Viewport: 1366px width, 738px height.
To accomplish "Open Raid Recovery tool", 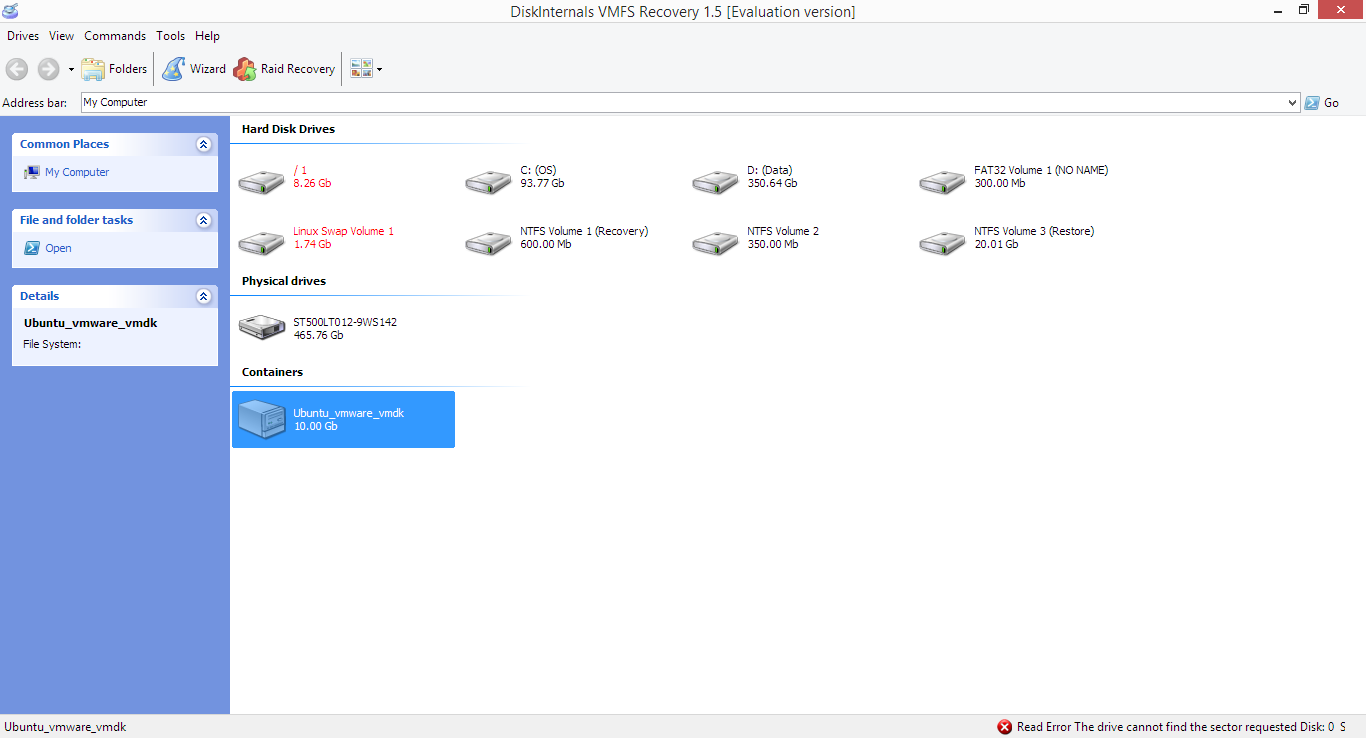I will click(x=284, y=69).
